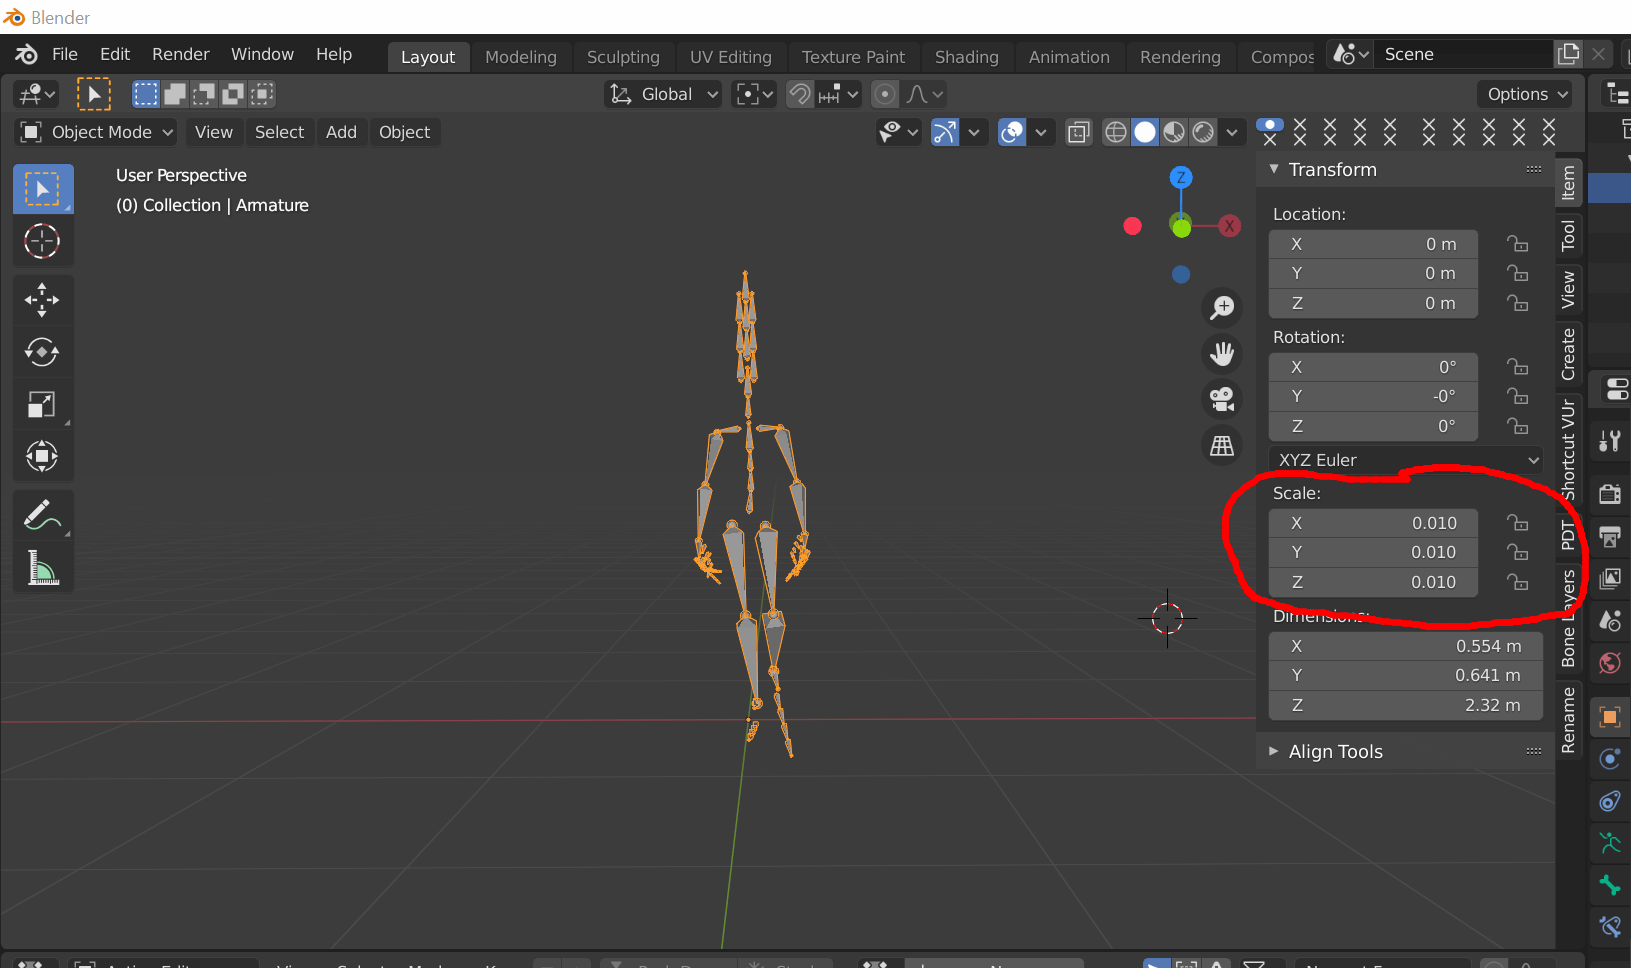Open the Bone Constraint Properties tab
The height and width of the screenshot is (968, 1631).
1610,927
